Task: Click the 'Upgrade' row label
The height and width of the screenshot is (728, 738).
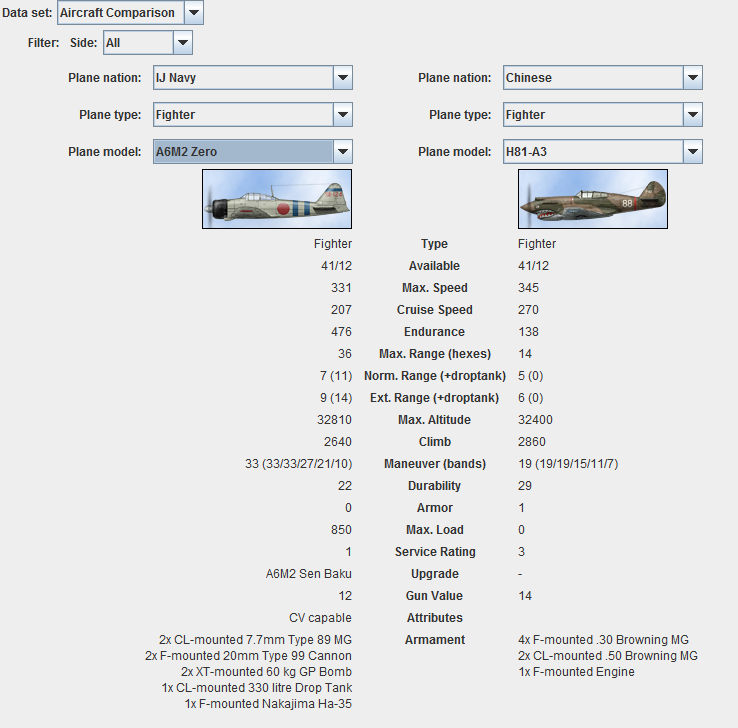Action: tap(435, 574)
